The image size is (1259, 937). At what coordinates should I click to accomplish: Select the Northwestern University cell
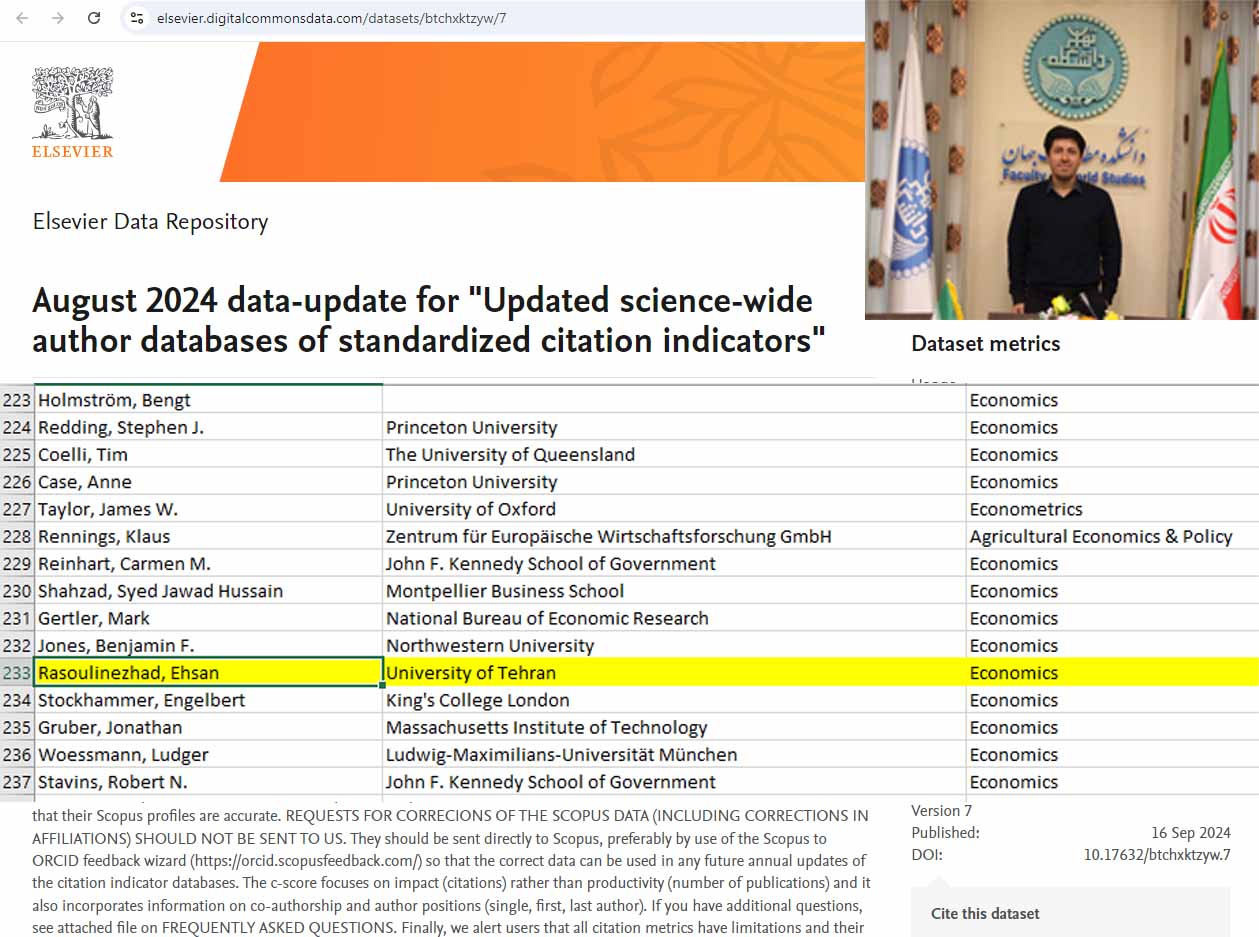(674, 646)
